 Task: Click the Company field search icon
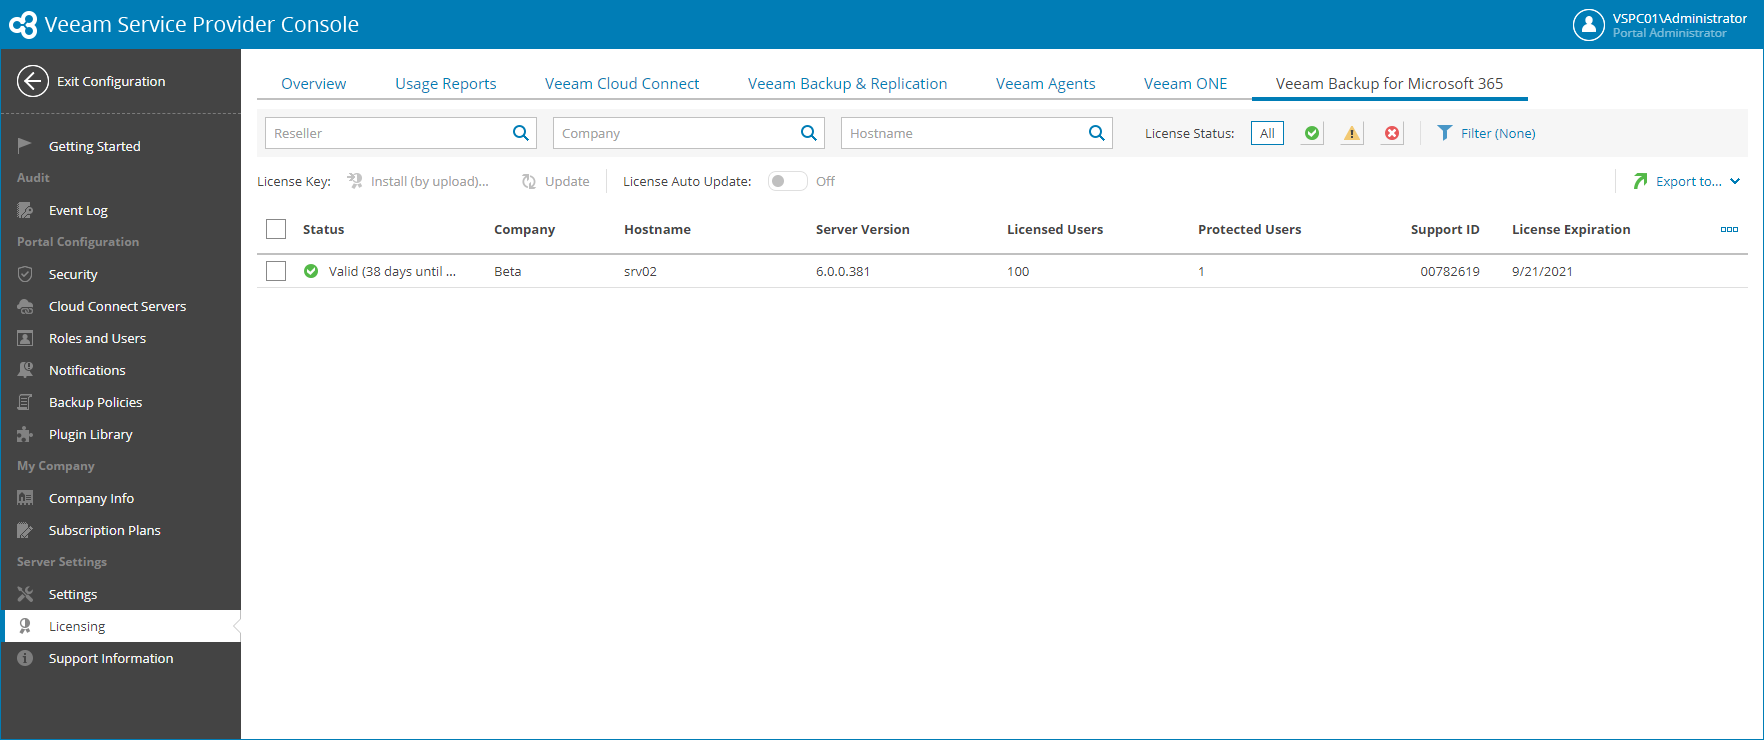click(808, 133)
